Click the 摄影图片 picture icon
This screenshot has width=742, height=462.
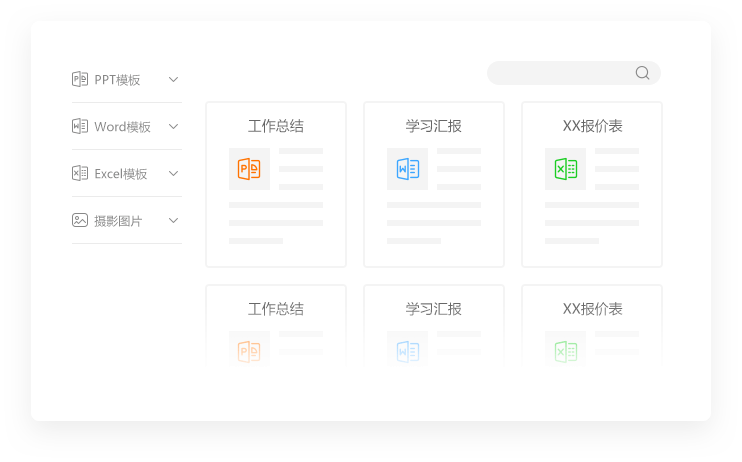pyautogui.click(x=80, y=220)
